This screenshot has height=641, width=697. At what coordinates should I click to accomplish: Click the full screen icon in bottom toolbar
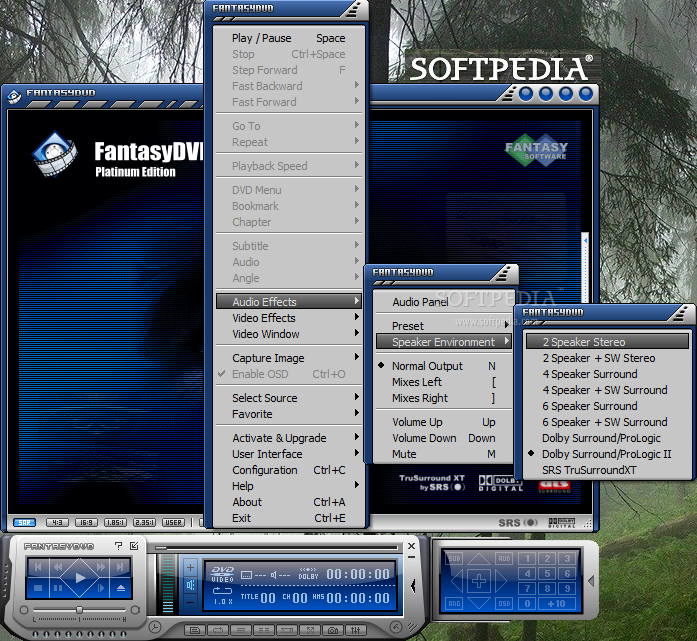(310, 630)
